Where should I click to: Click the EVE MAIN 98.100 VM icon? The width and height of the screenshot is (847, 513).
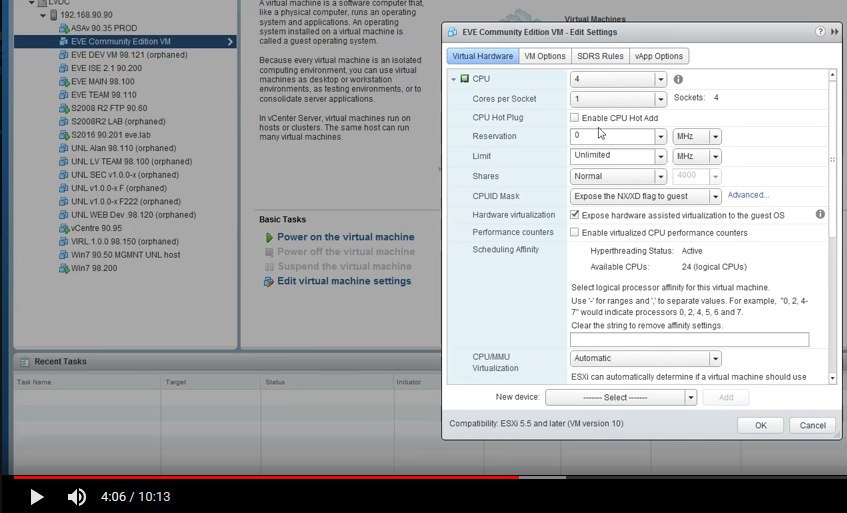(64, 82)
